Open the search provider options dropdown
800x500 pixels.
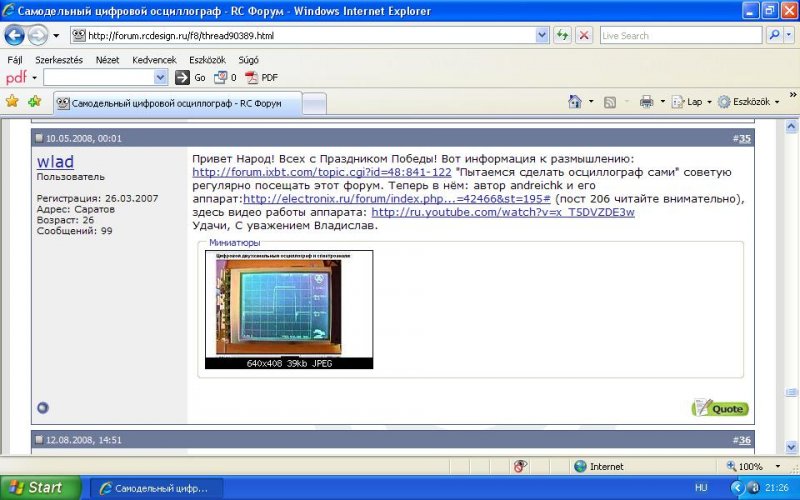[x=789, y=35]
